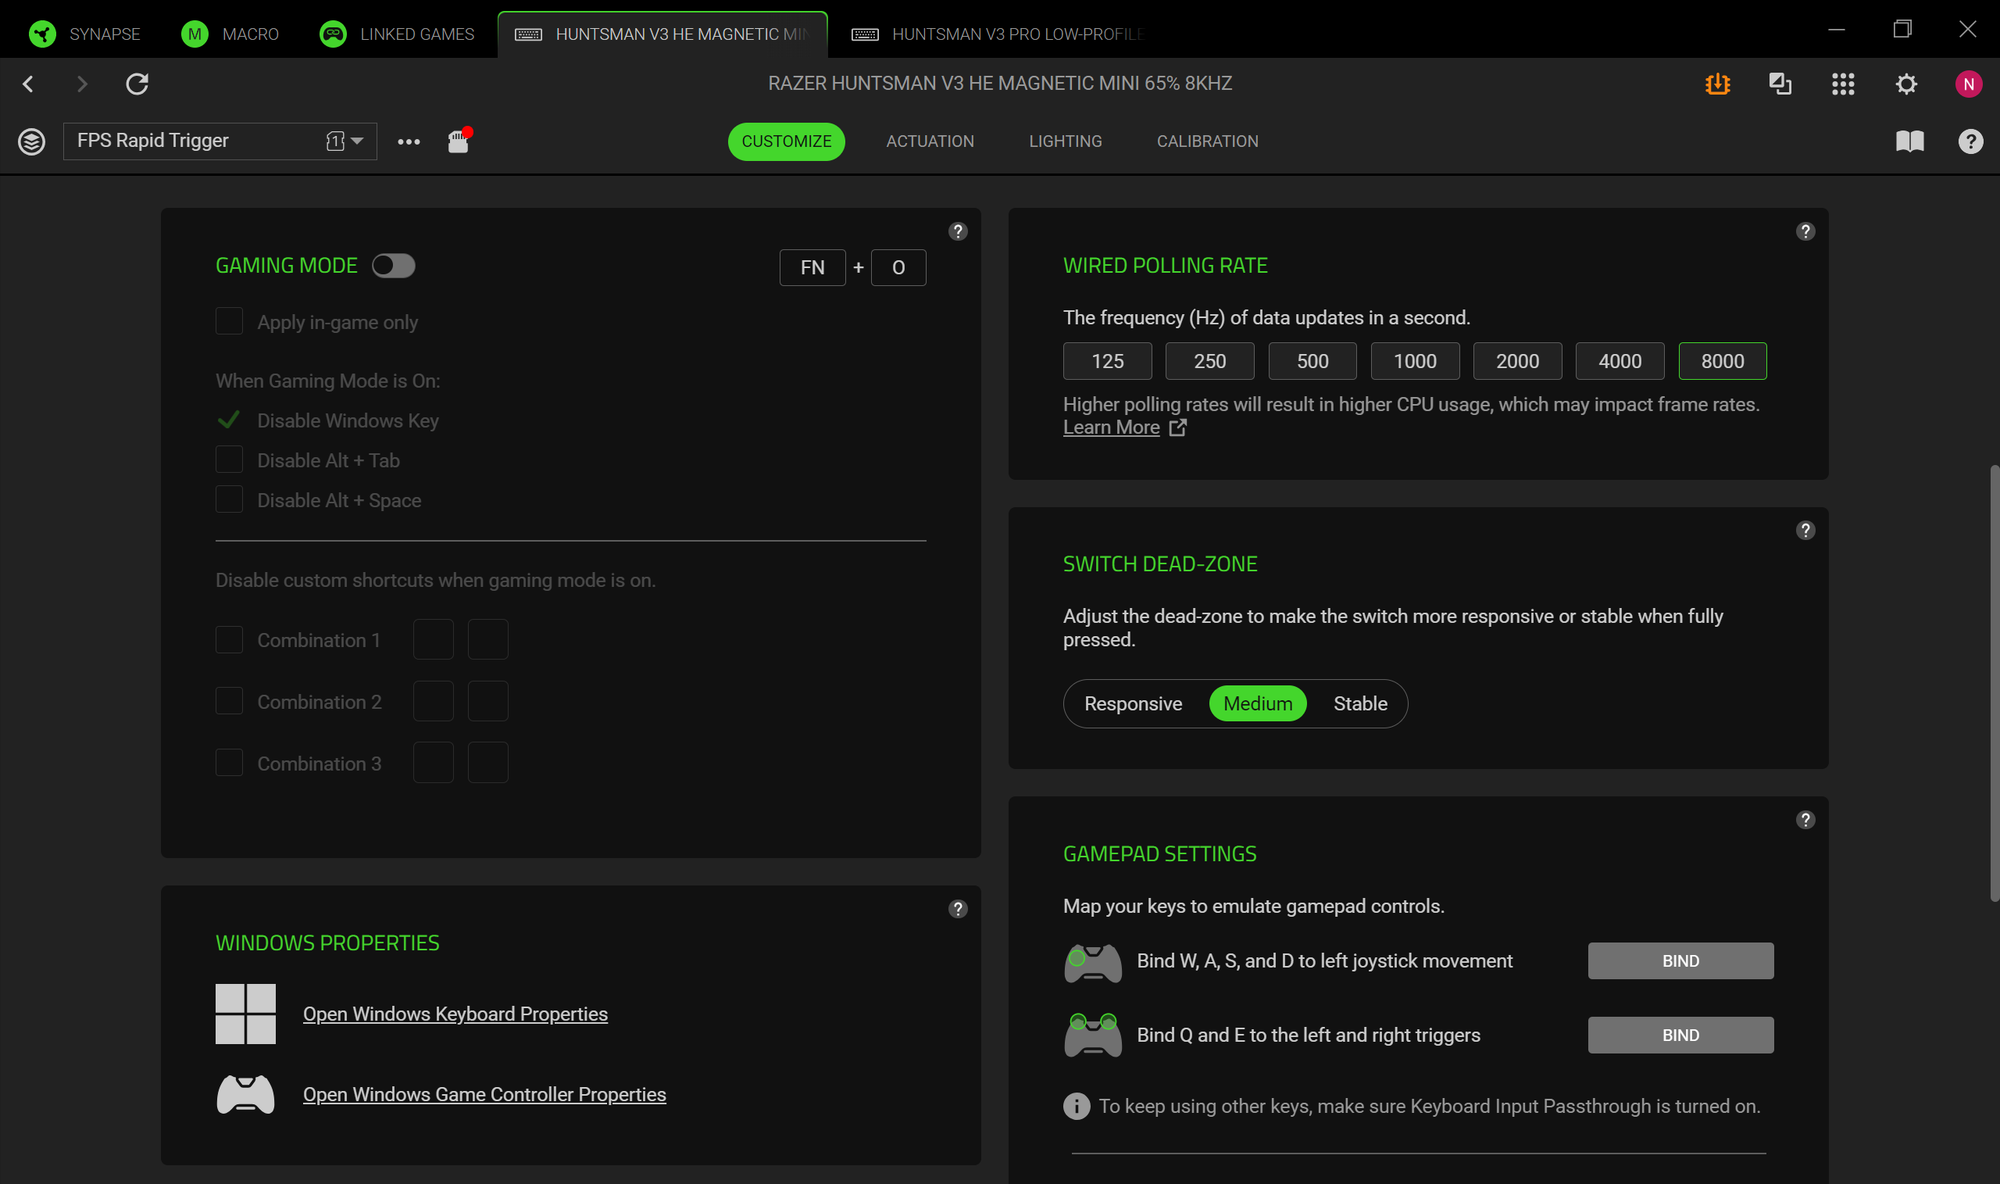Switch to Huntsman V3 HE Magnetic Mini tab

pyautogui.click(x=662, y=34)
